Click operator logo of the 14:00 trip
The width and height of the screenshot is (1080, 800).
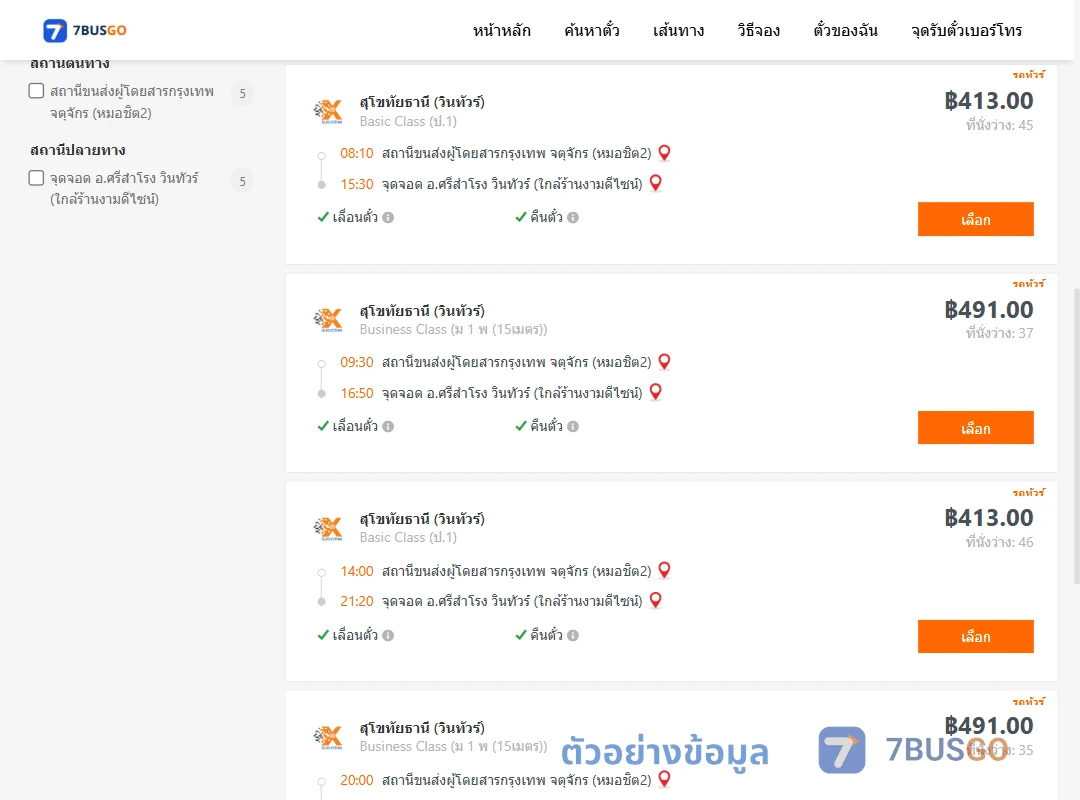328,529
